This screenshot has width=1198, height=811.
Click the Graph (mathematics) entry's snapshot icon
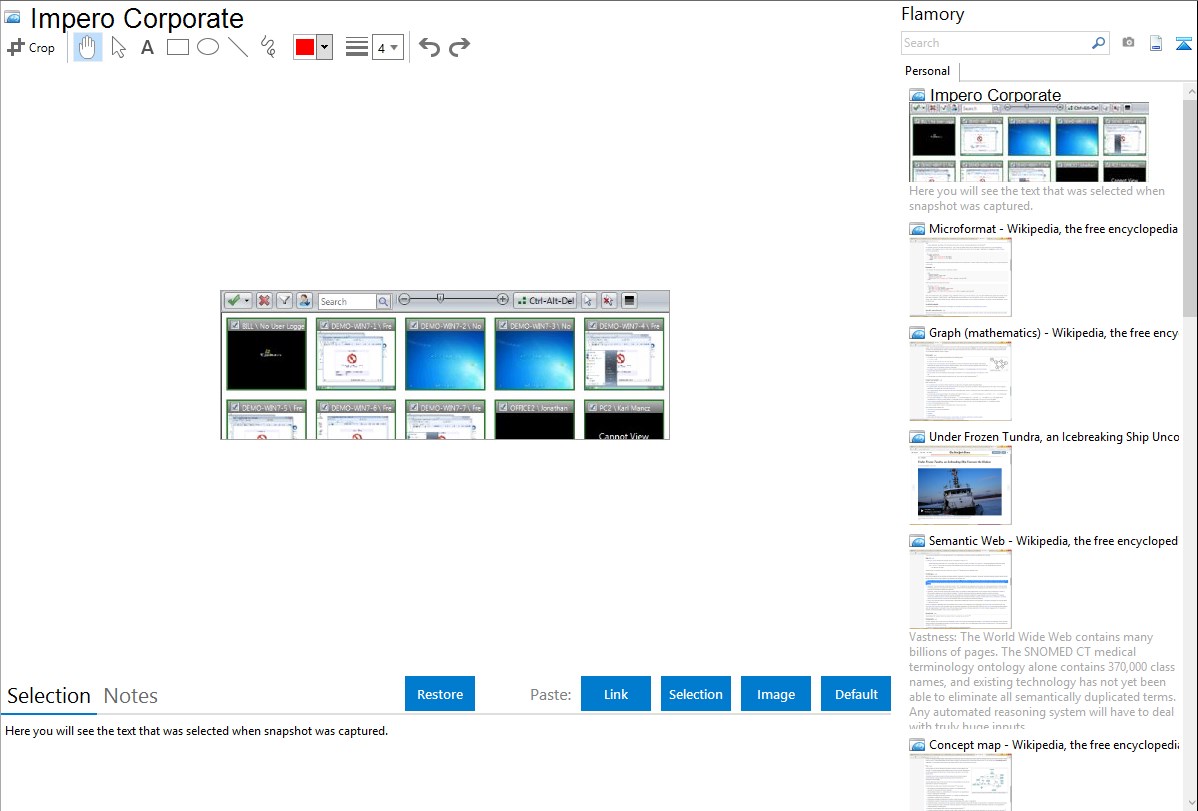point(917,333)
